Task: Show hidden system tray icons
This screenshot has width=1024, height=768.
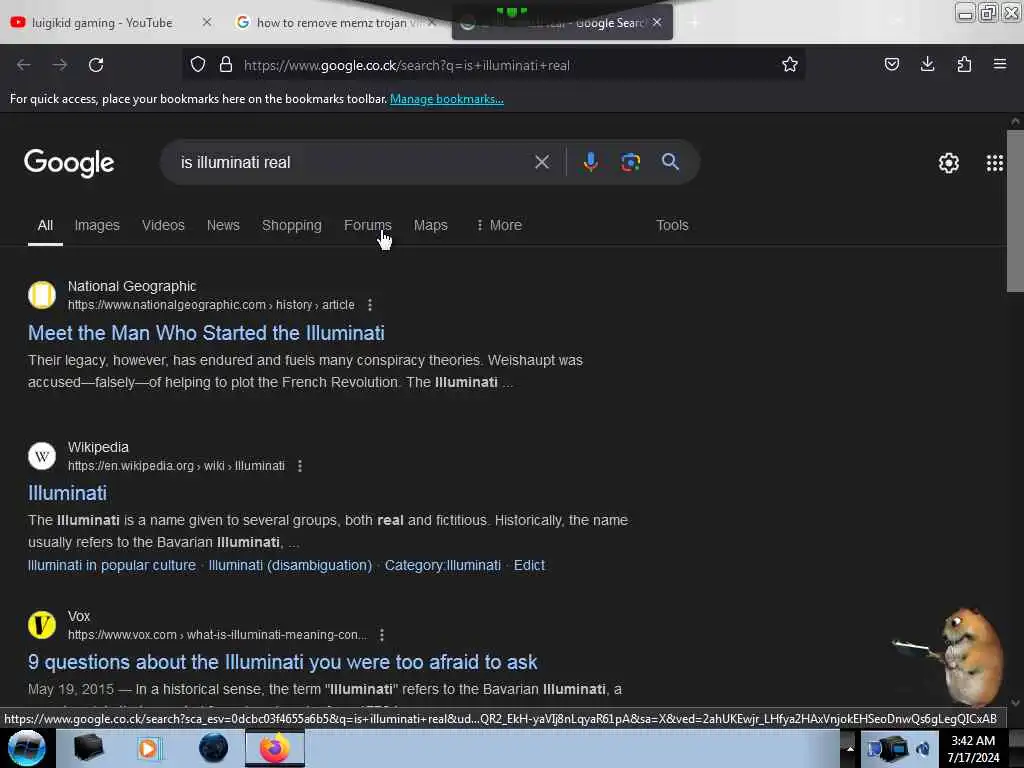Action: coord(850,748)
